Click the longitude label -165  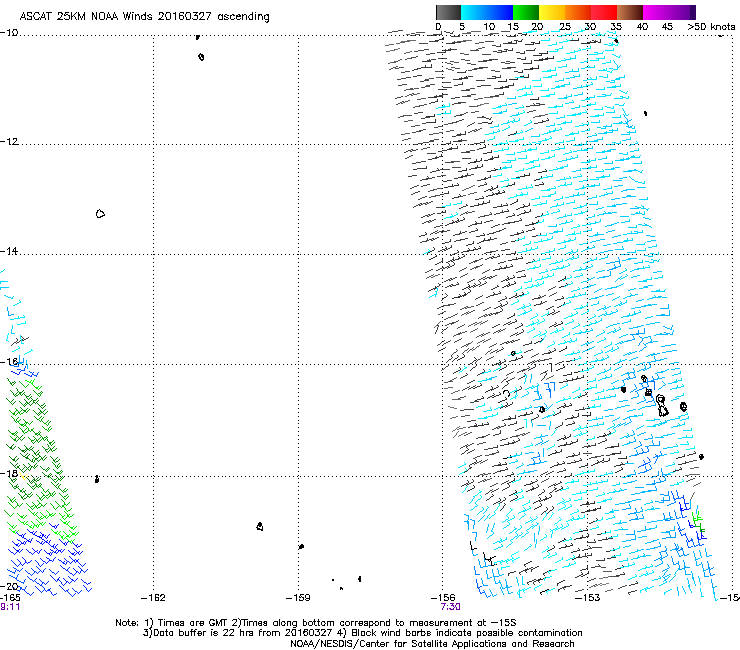10,598
